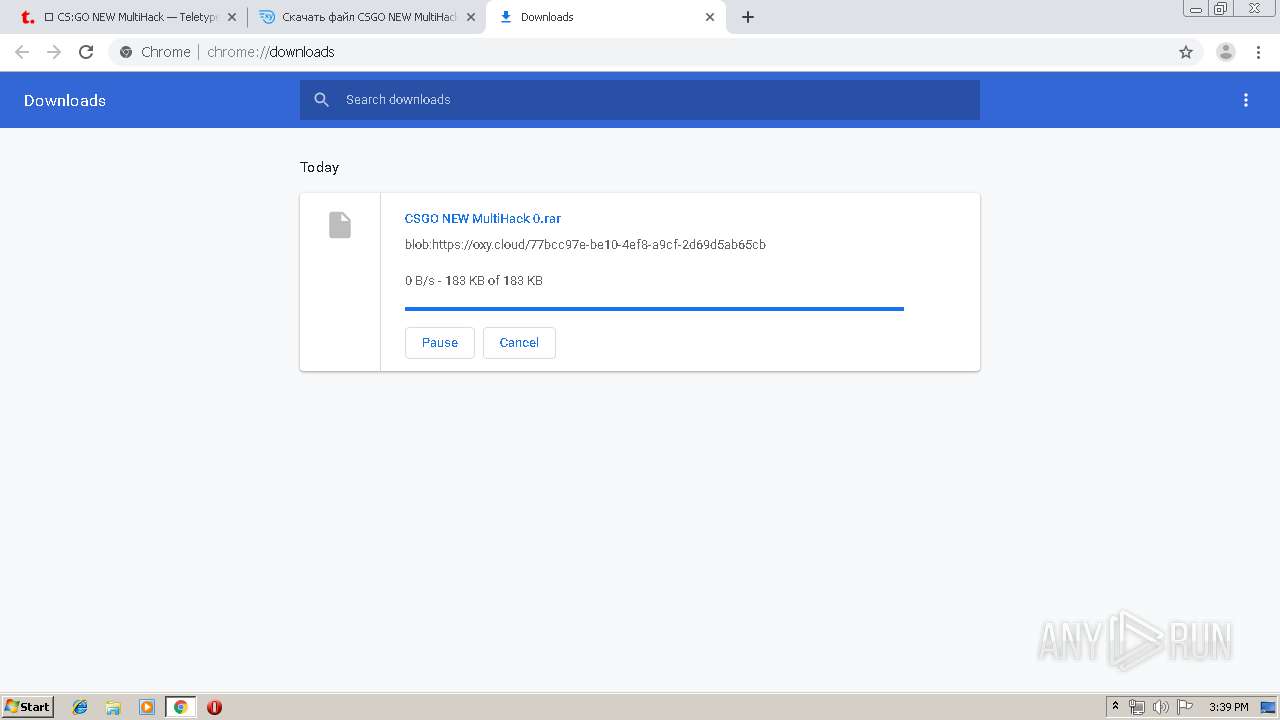This screenshot has width=1280, height=720.
Task: Click the search magnifier icon
Action: 321,100
